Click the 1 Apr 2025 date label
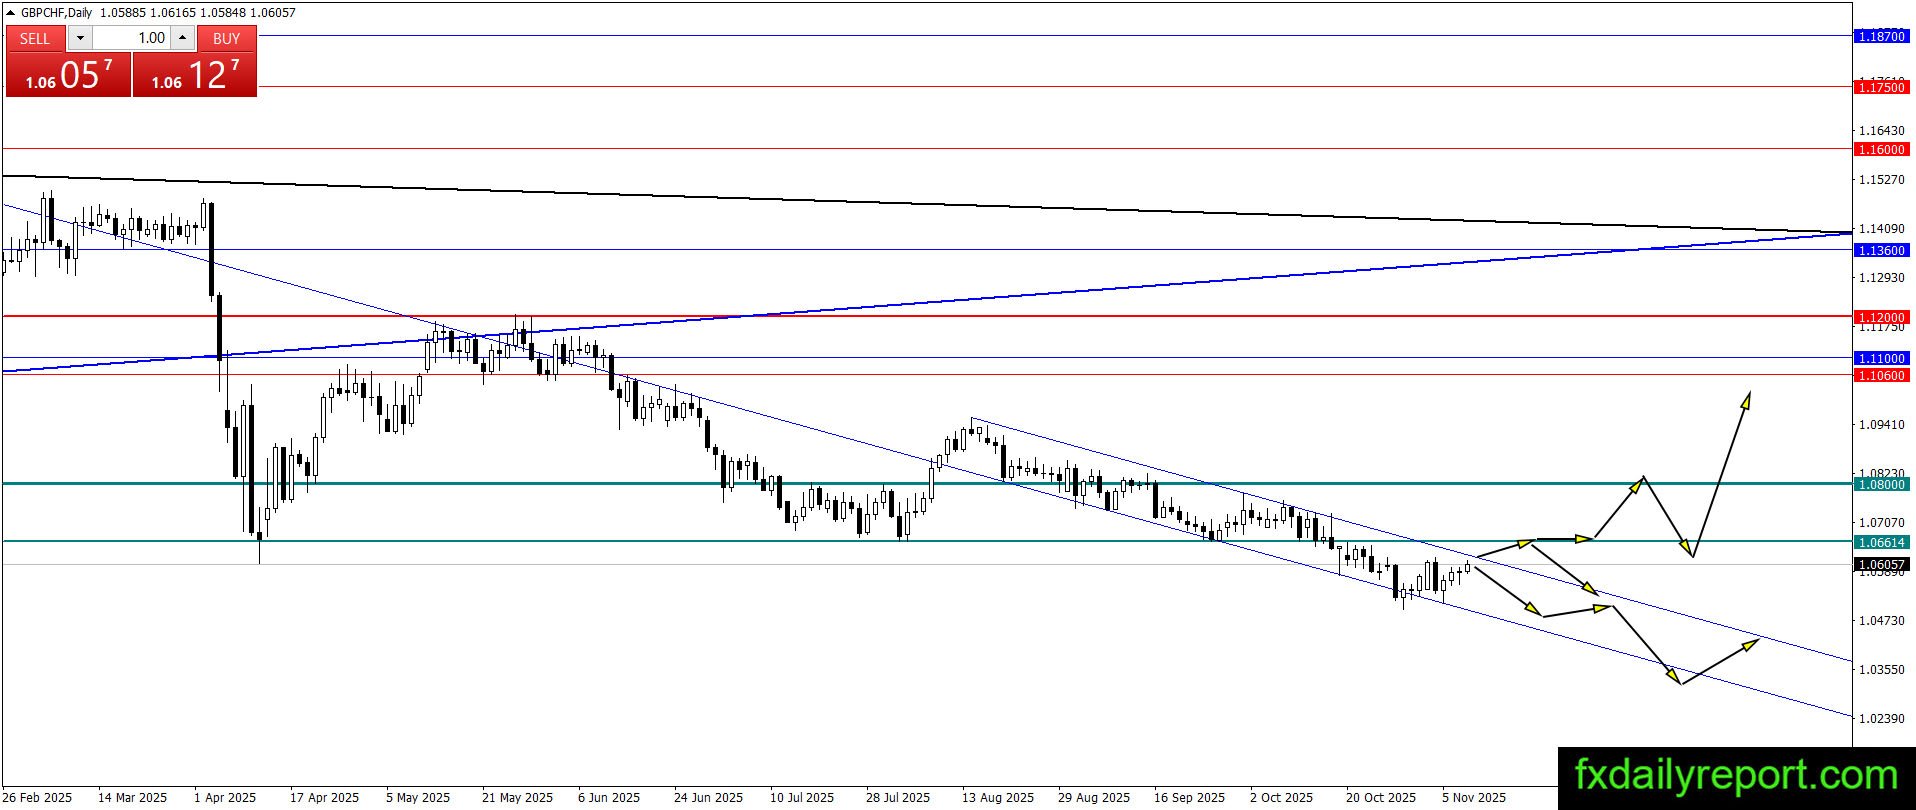This screenshot has width=1916, height=810. point(225,798)
